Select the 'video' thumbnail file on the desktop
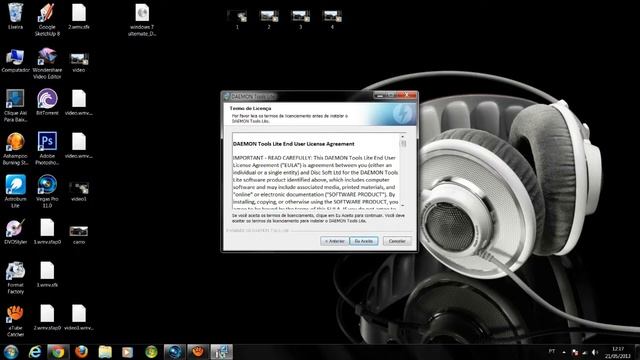 tap(79, 61)
